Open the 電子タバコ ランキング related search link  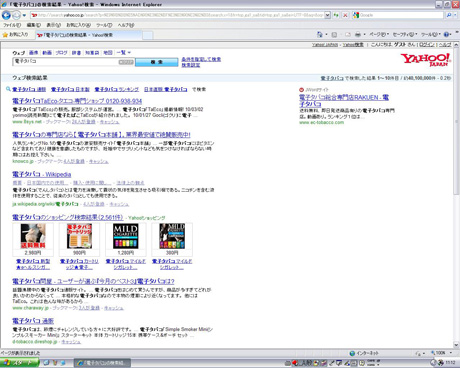(x=117, y=89)
